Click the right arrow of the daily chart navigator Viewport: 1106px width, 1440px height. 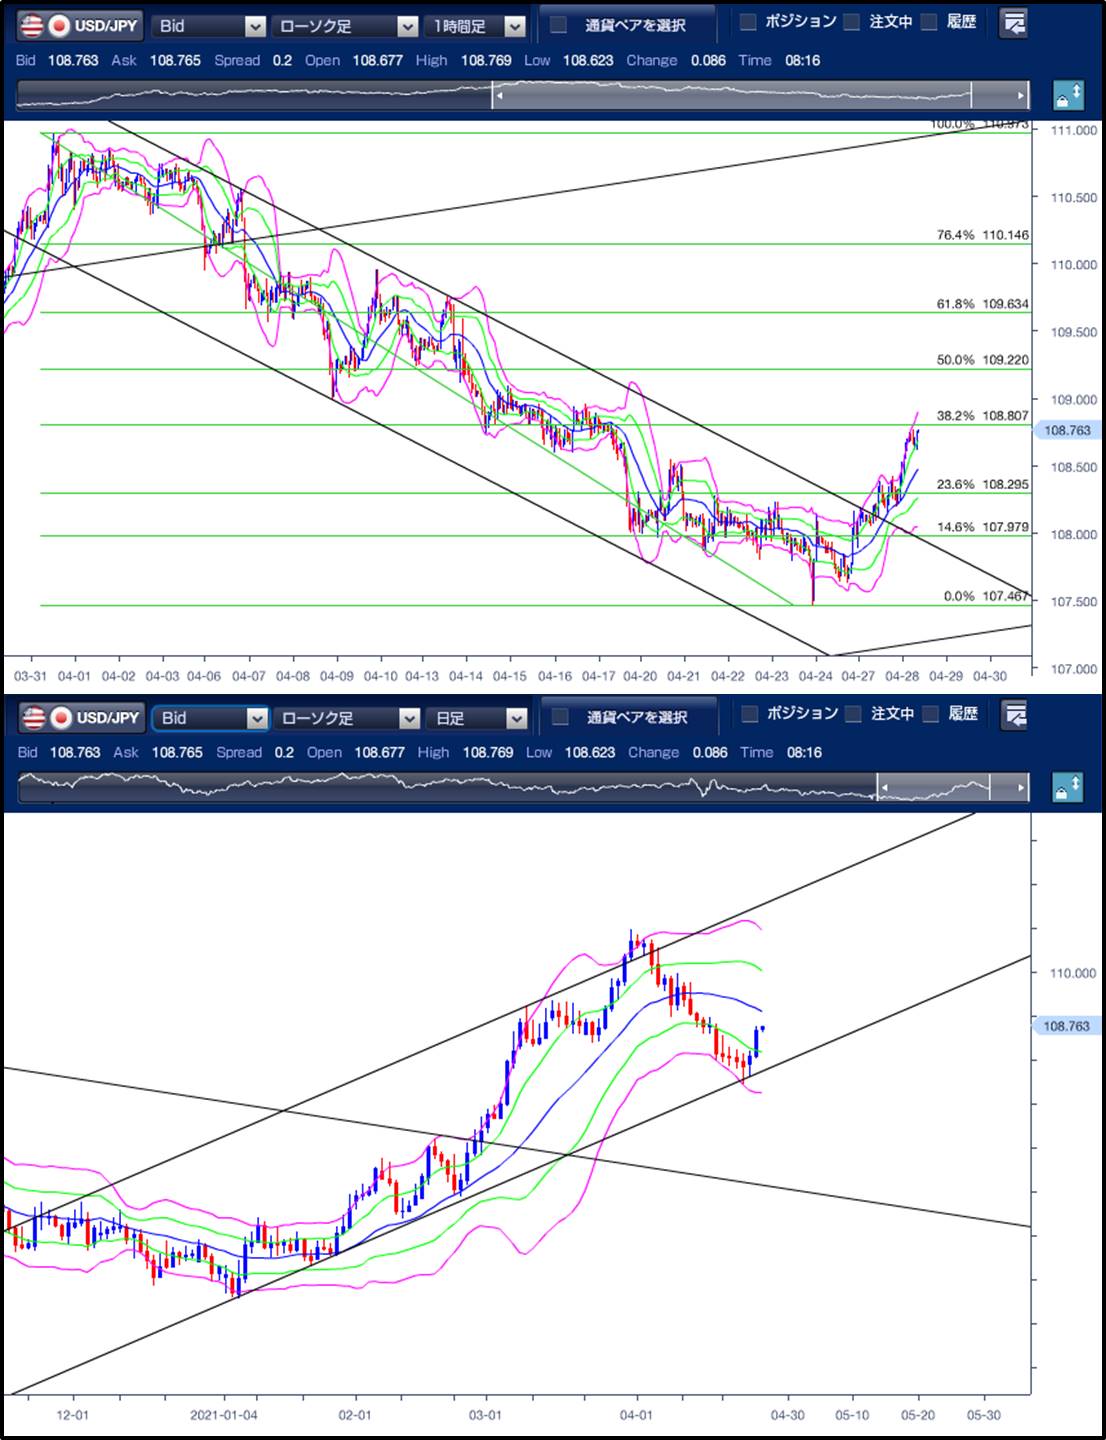coord(1020,788)
